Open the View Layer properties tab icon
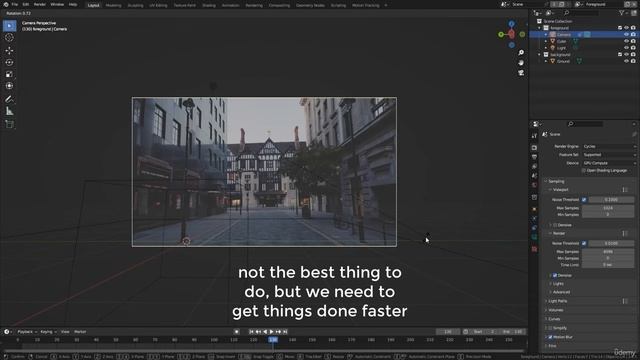Screen dimensions: 640x360 534,167
